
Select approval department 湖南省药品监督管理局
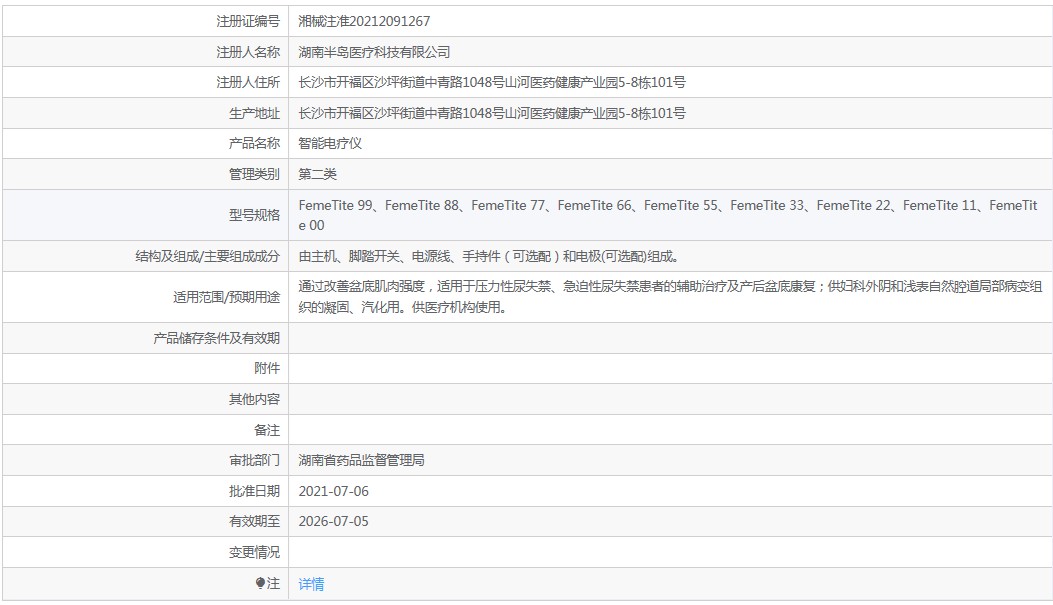tap(361, 461)
